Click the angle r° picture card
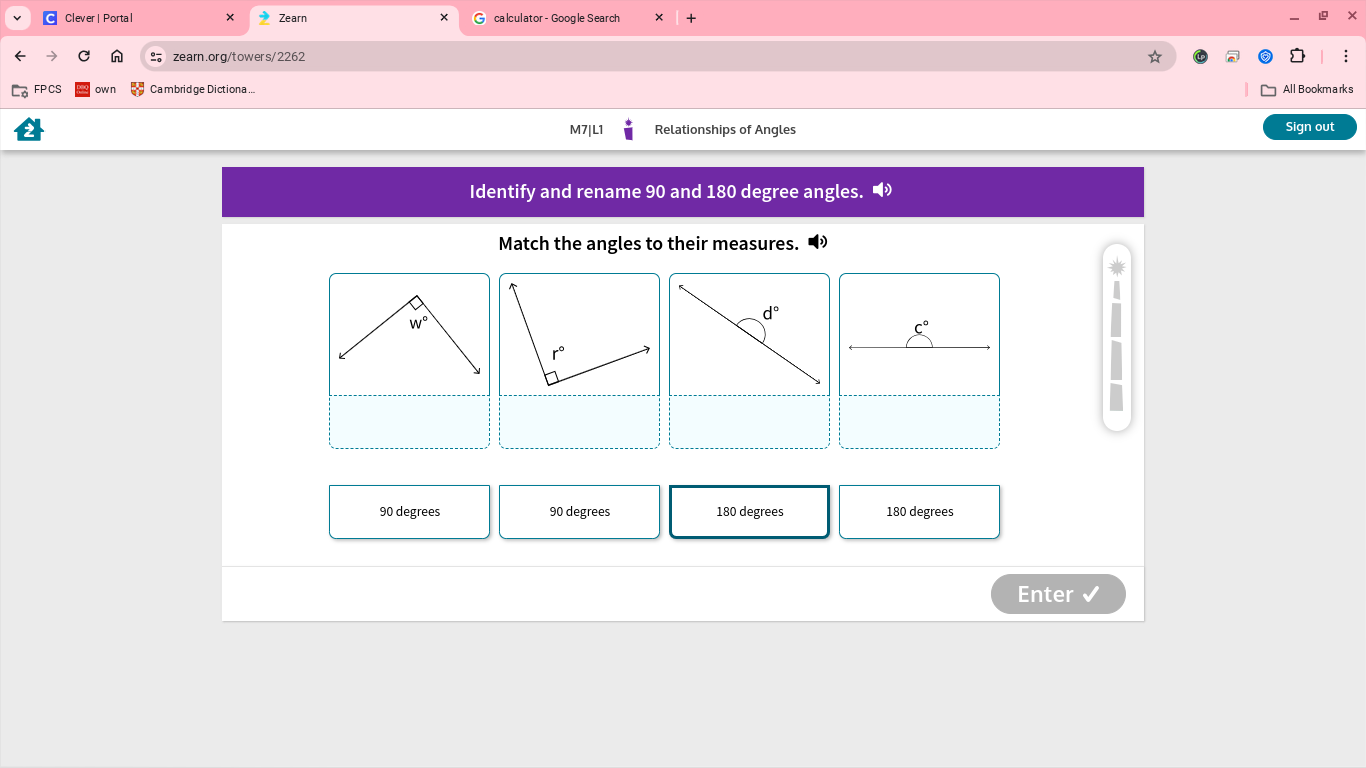The height and width of the screenshot is (768, 1366). (x=580, y=334)
